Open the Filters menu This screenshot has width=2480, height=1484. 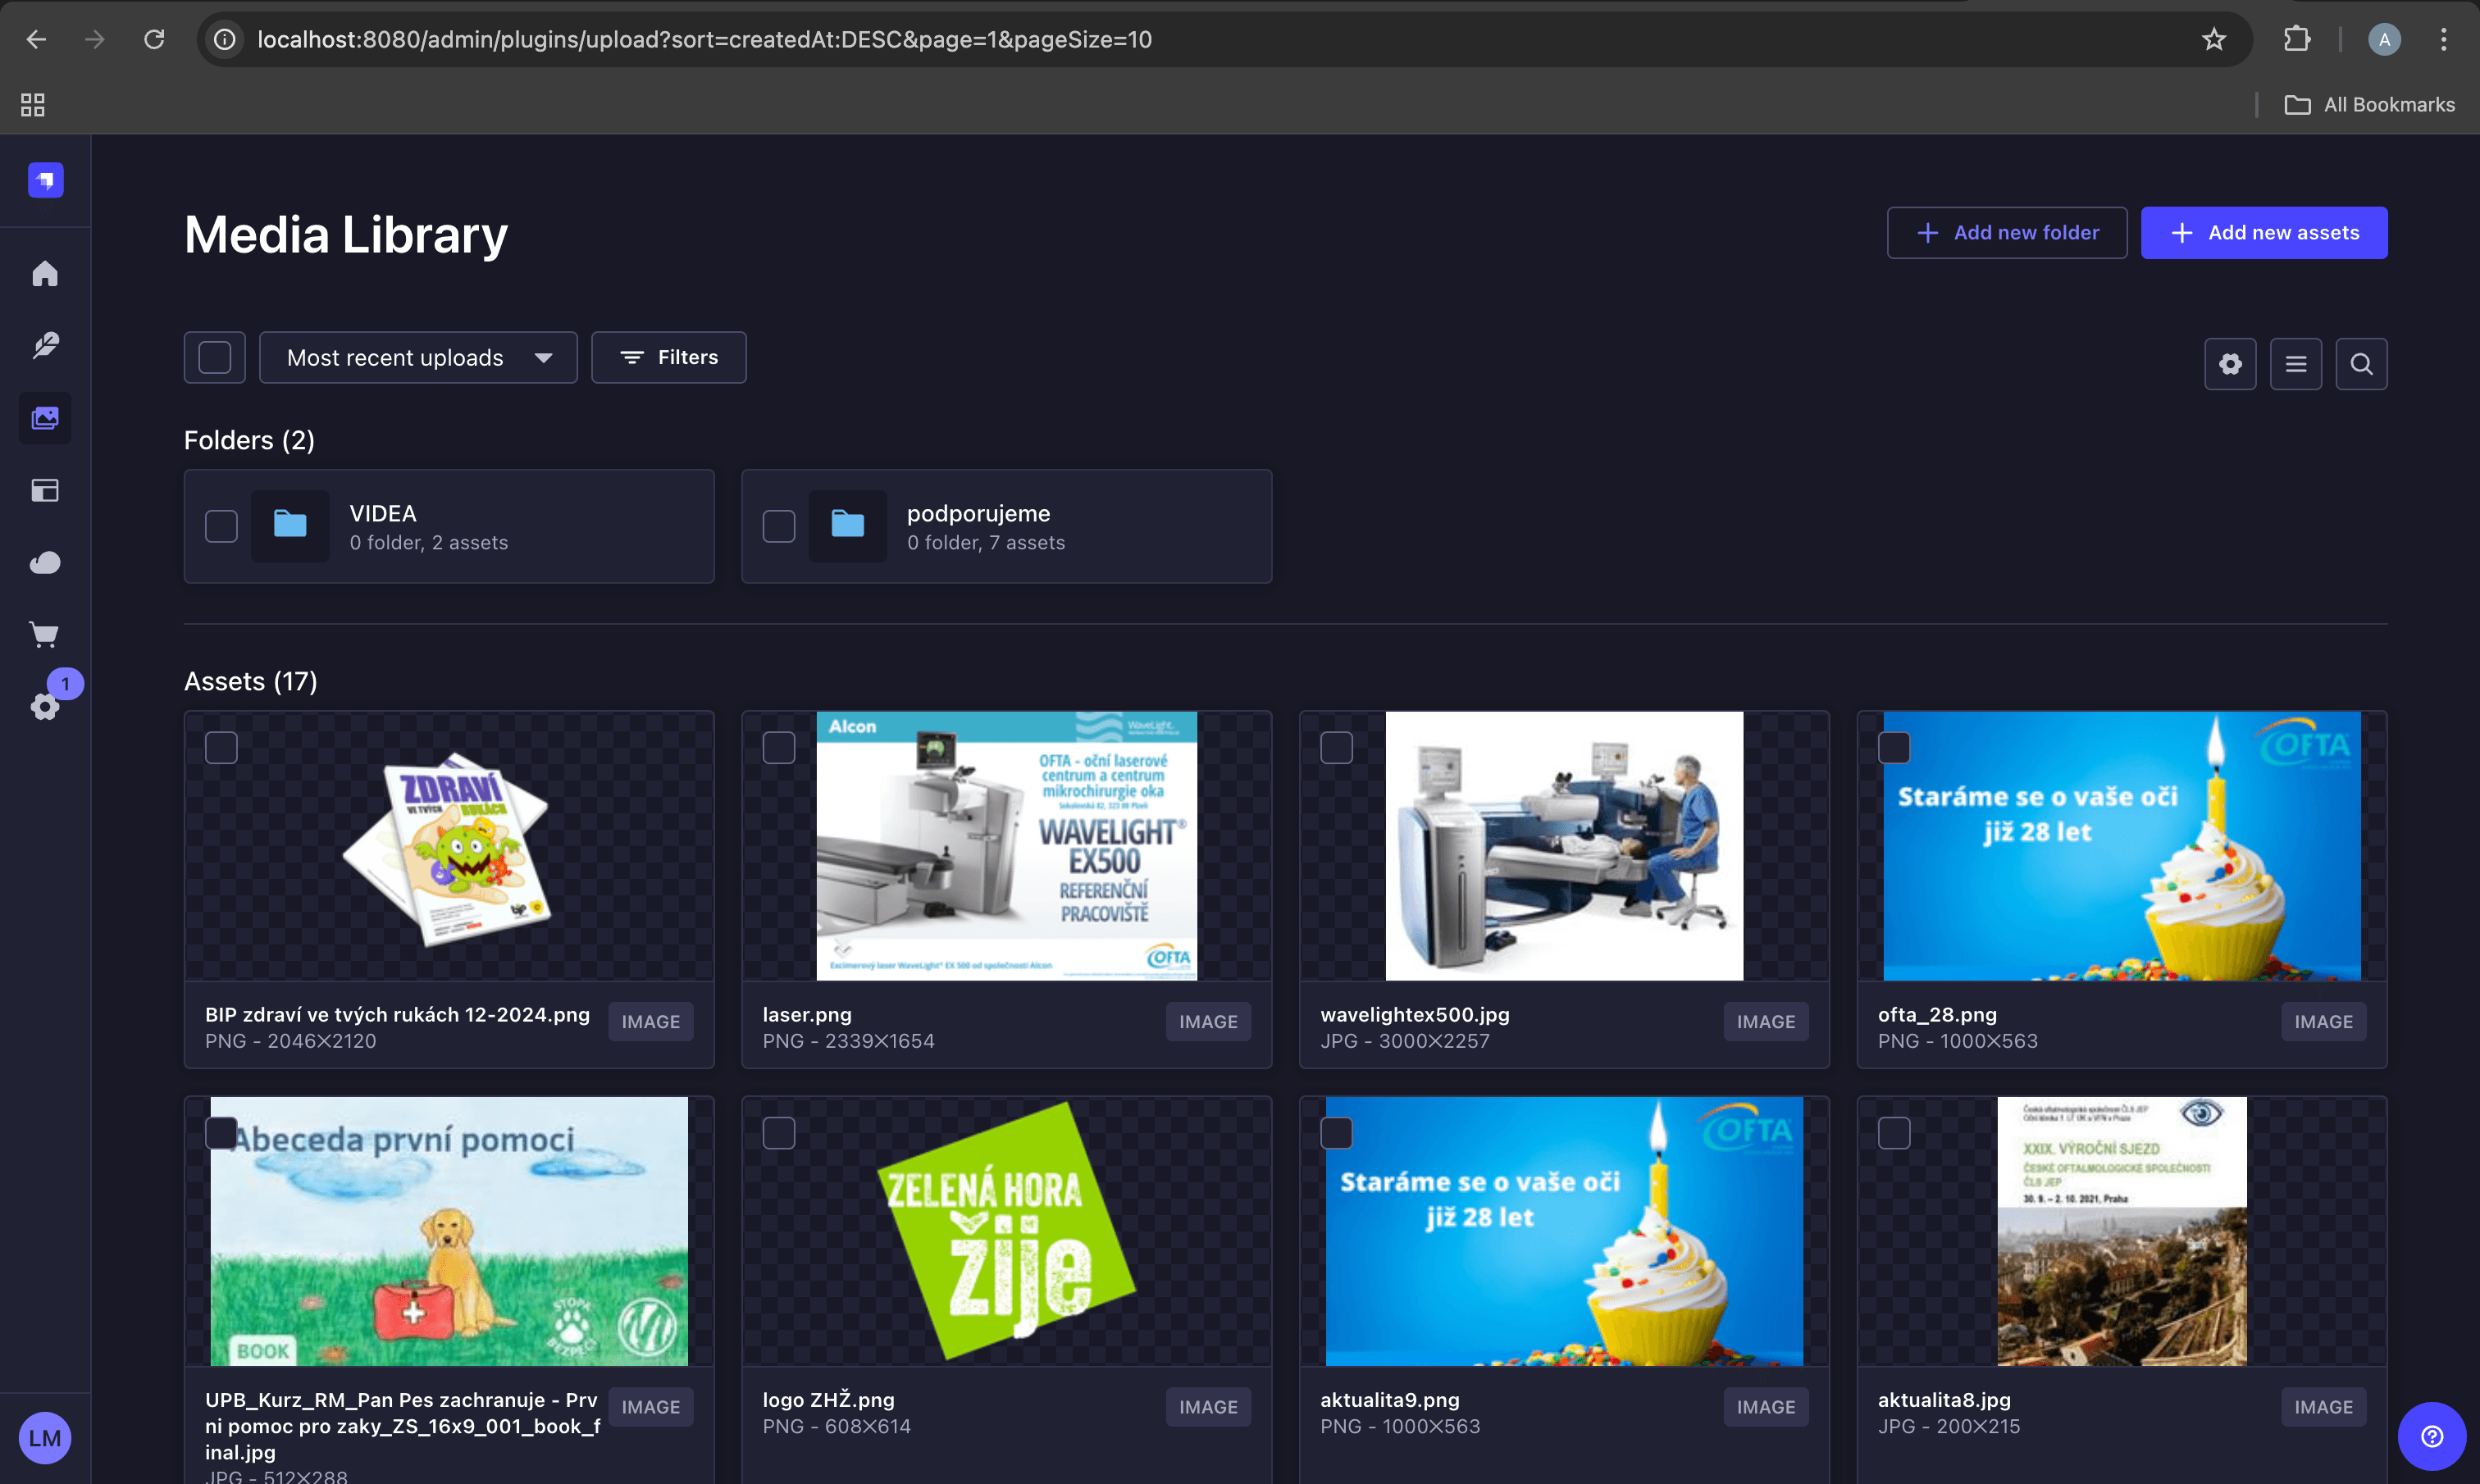[x=668, y=357]
